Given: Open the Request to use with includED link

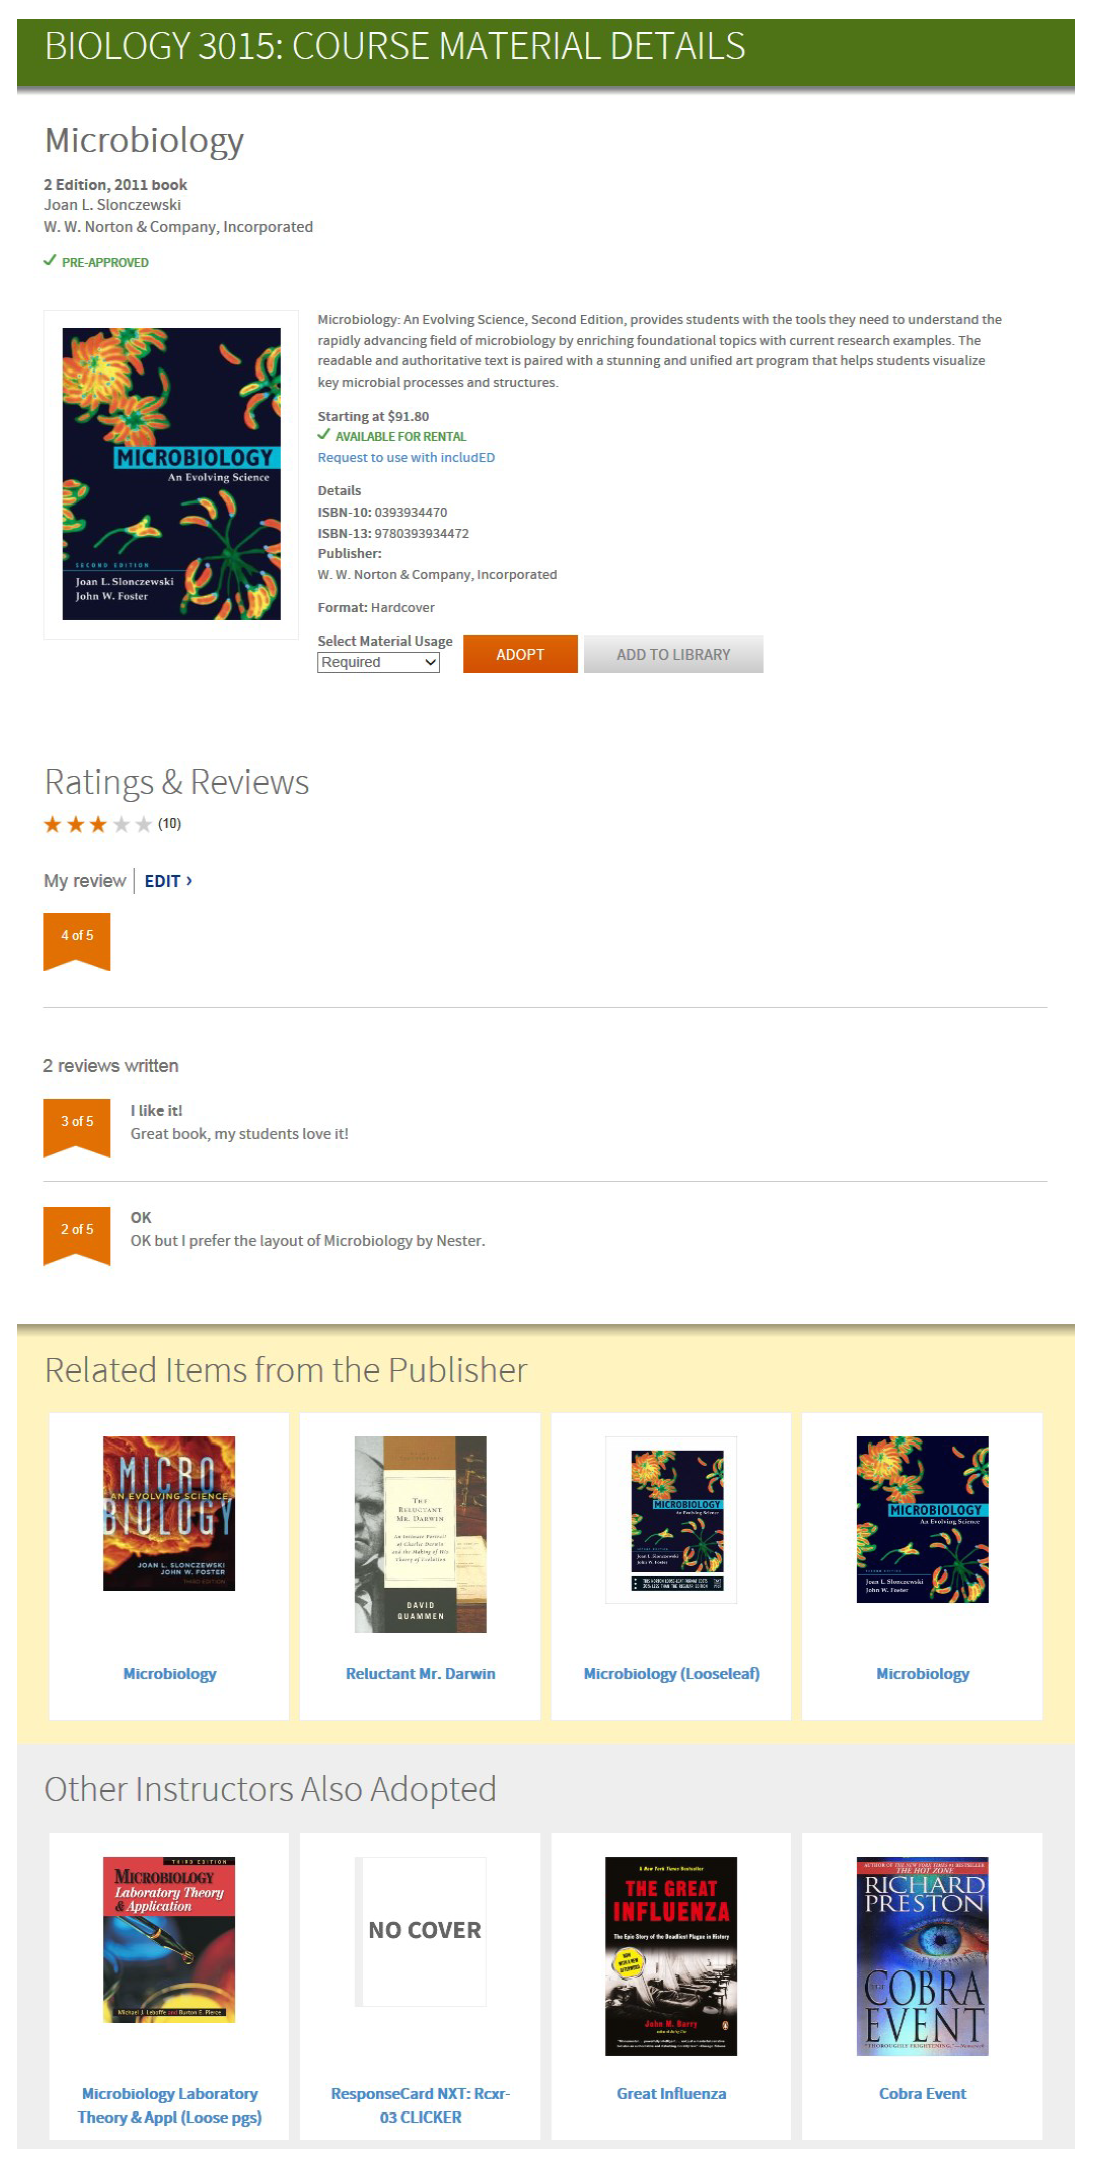Looking at the screenshot, I should [406, 457].
